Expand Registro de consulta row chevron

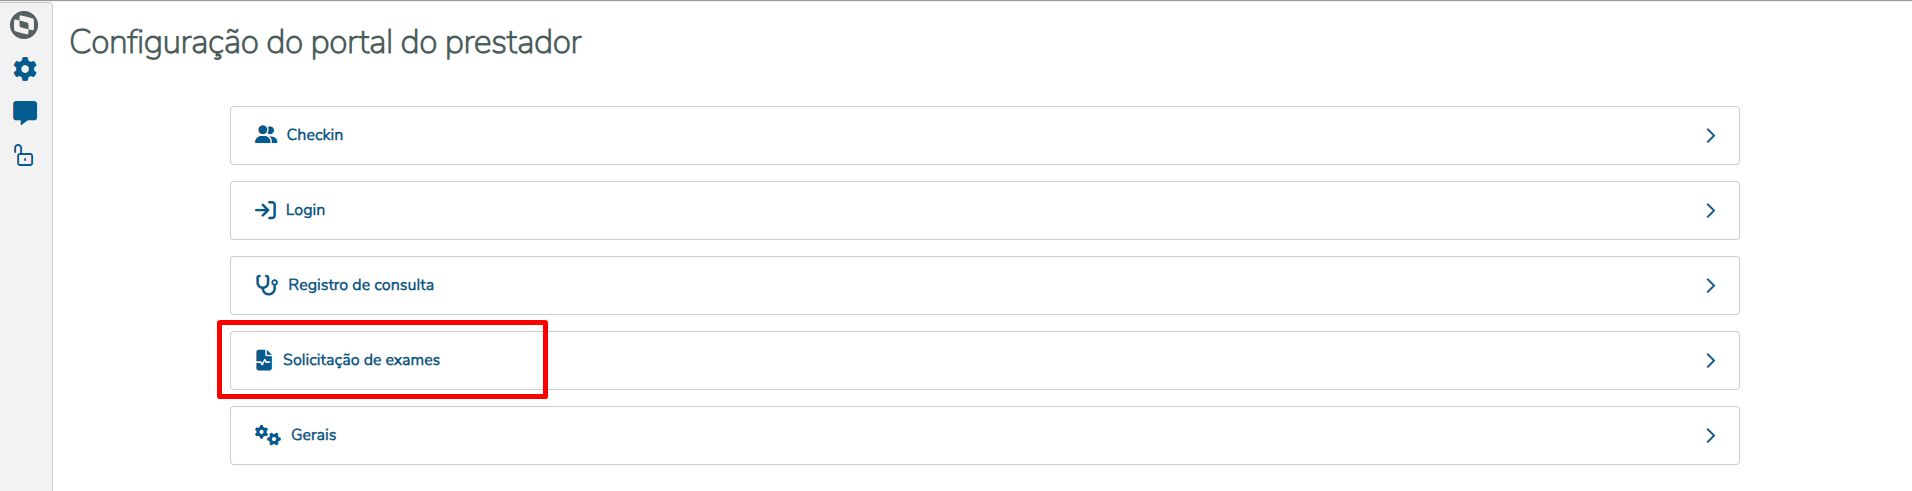coord(1710,285)
